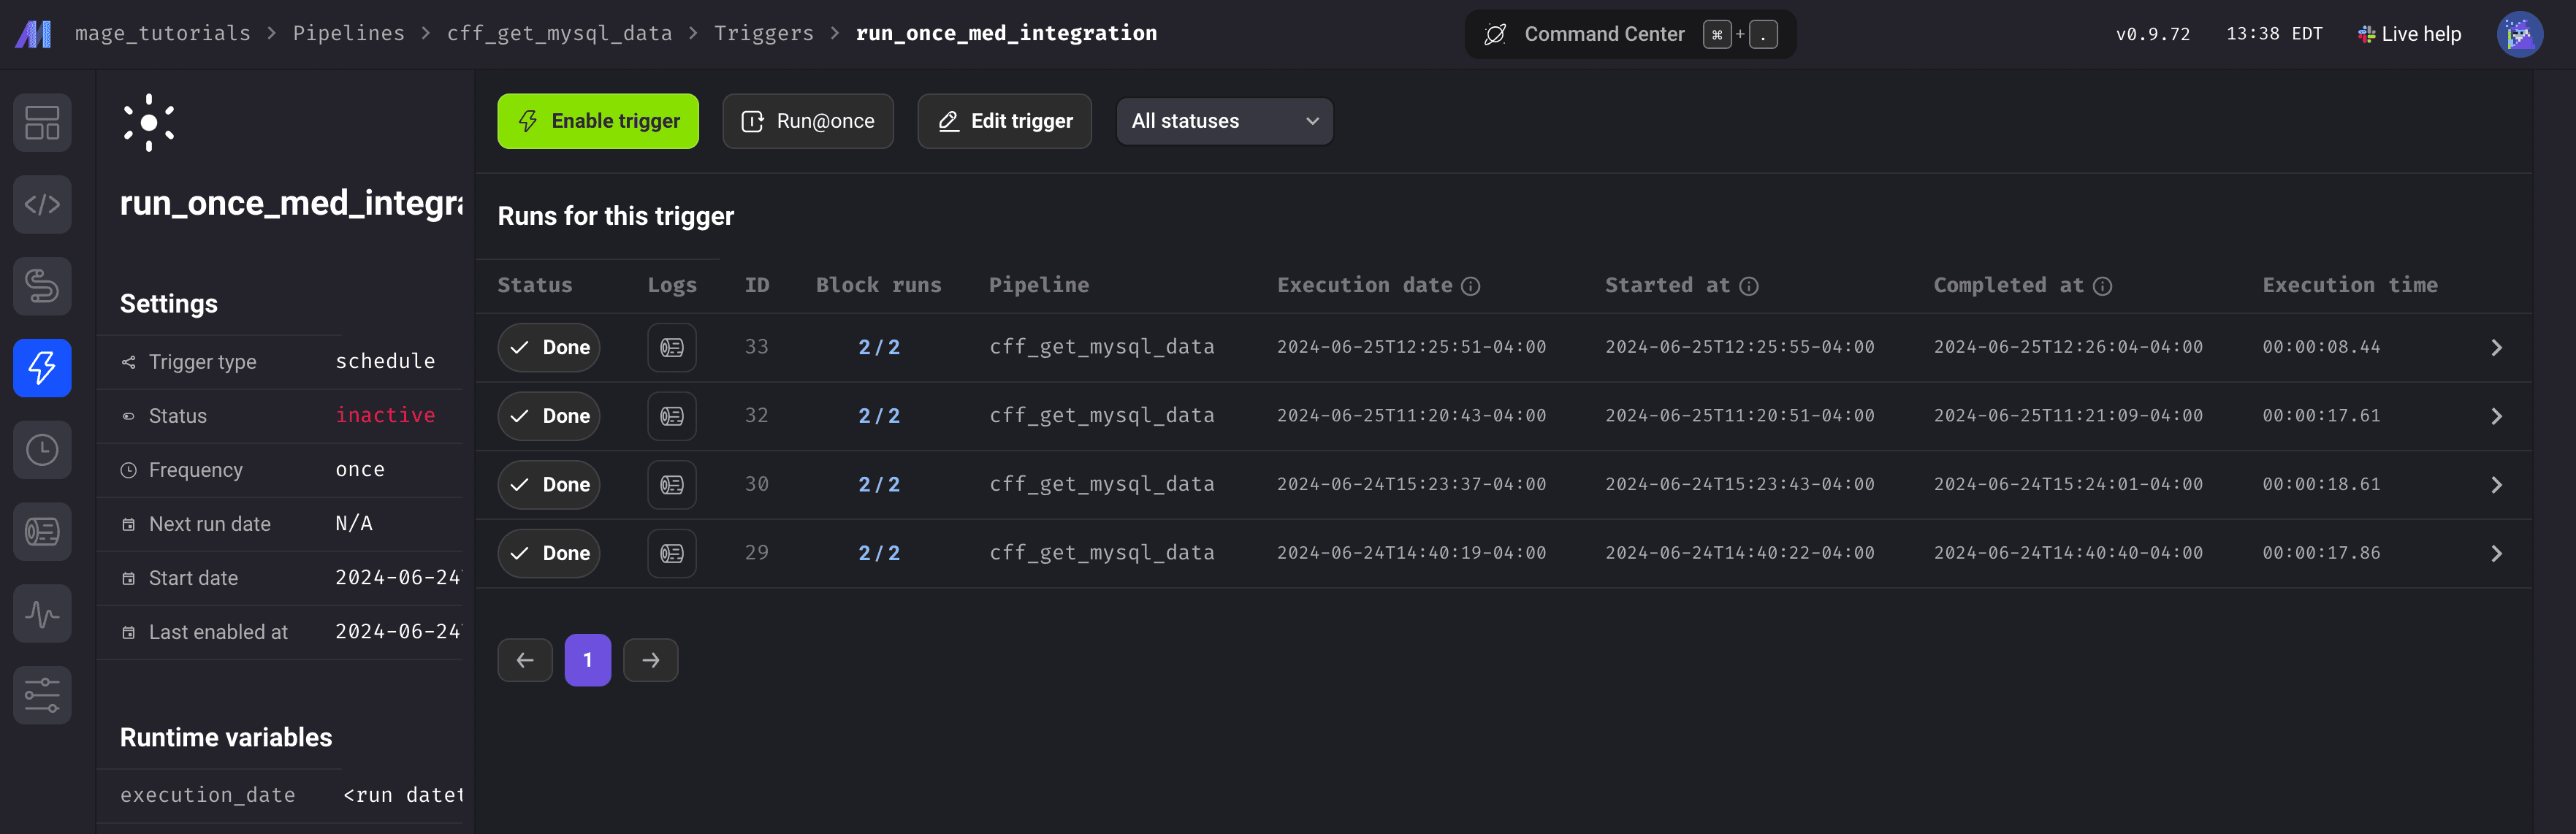View logs for run ID 33
Viewport: 2576px width, 834px height.
coord(672,348)
